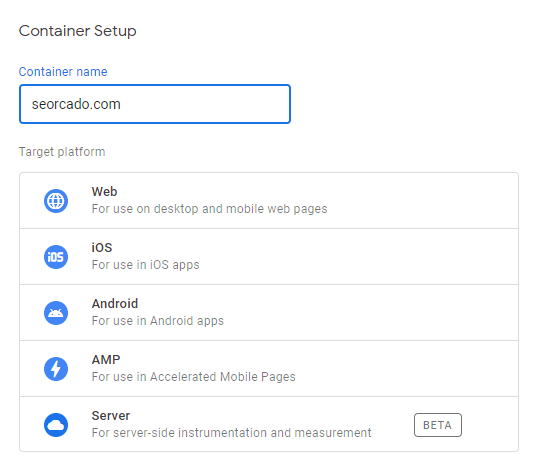Viewport: 540px width, 468px height.
Task: Click the AMP lightning bolt icon
Action: (x=56, y=369)
